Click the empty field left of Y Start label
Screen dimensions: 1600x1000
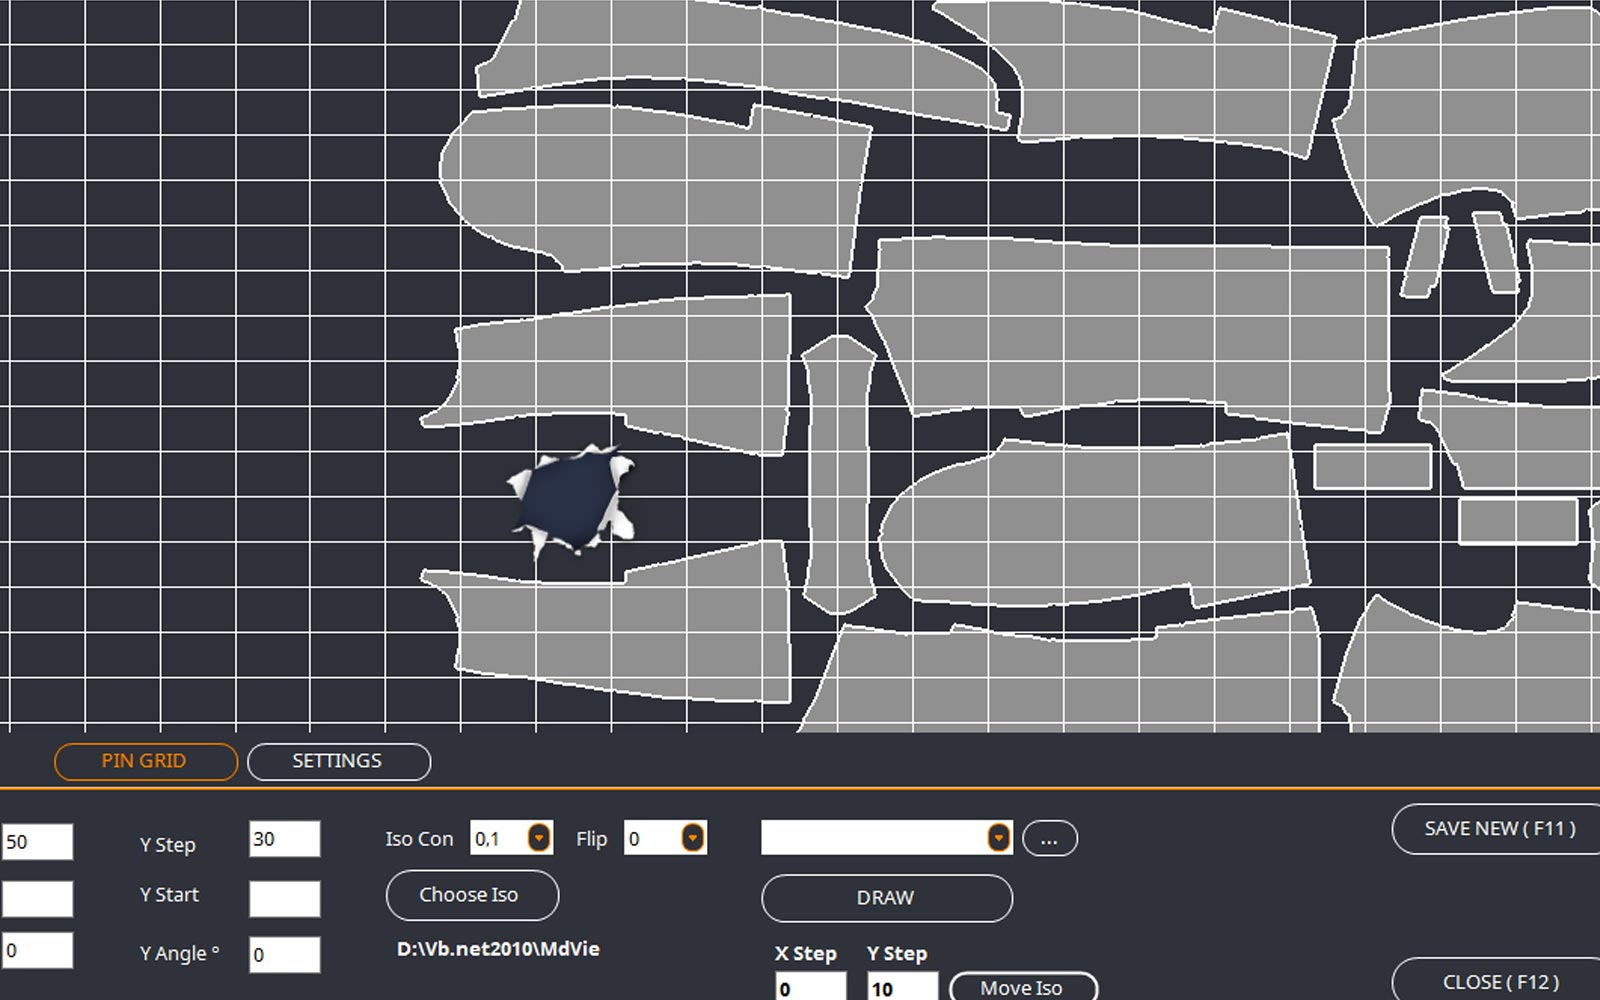[x=37, y=898]
